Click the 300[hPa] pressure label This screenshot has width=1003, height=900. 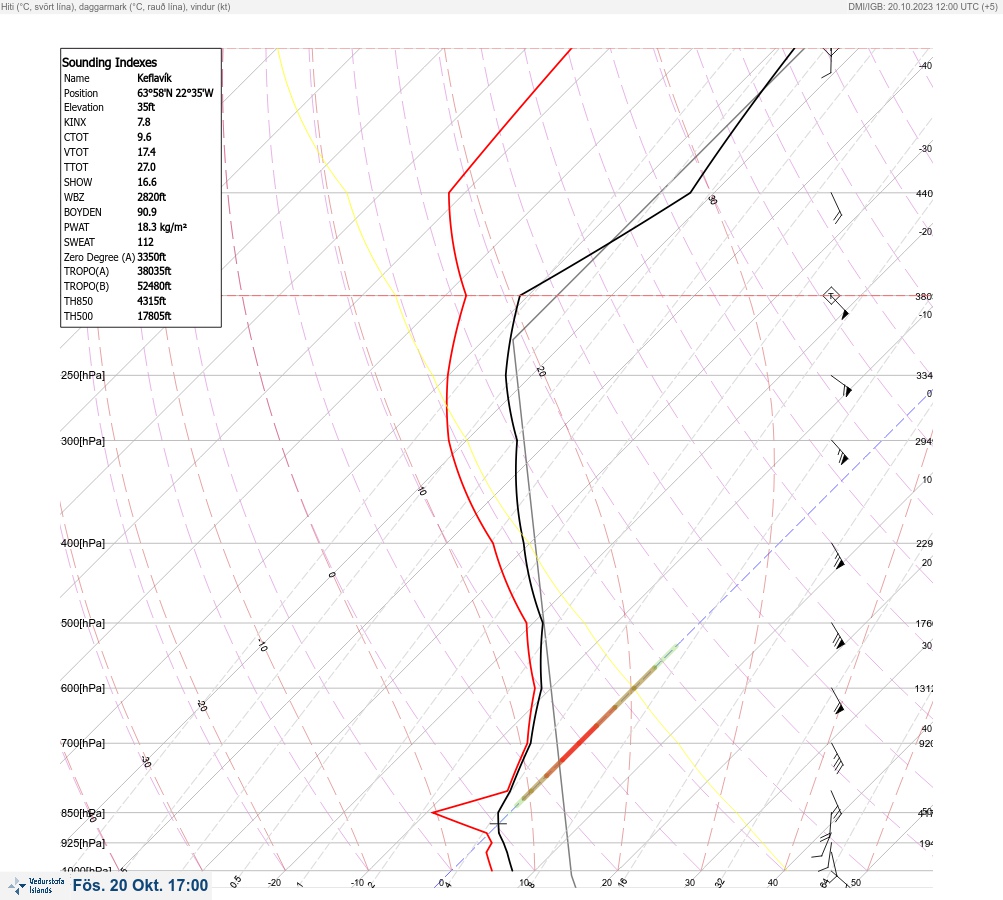(83, 441)
